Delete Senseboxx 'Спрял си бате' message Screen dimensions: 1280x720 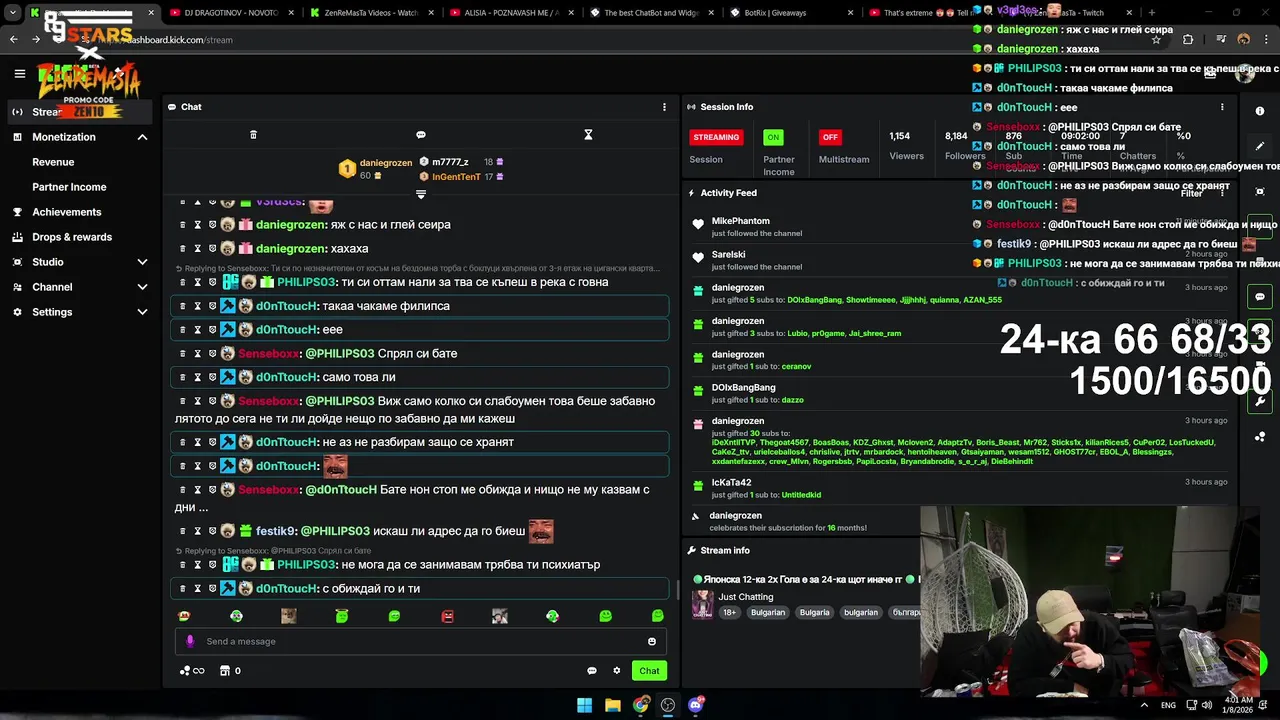[183, 354]
